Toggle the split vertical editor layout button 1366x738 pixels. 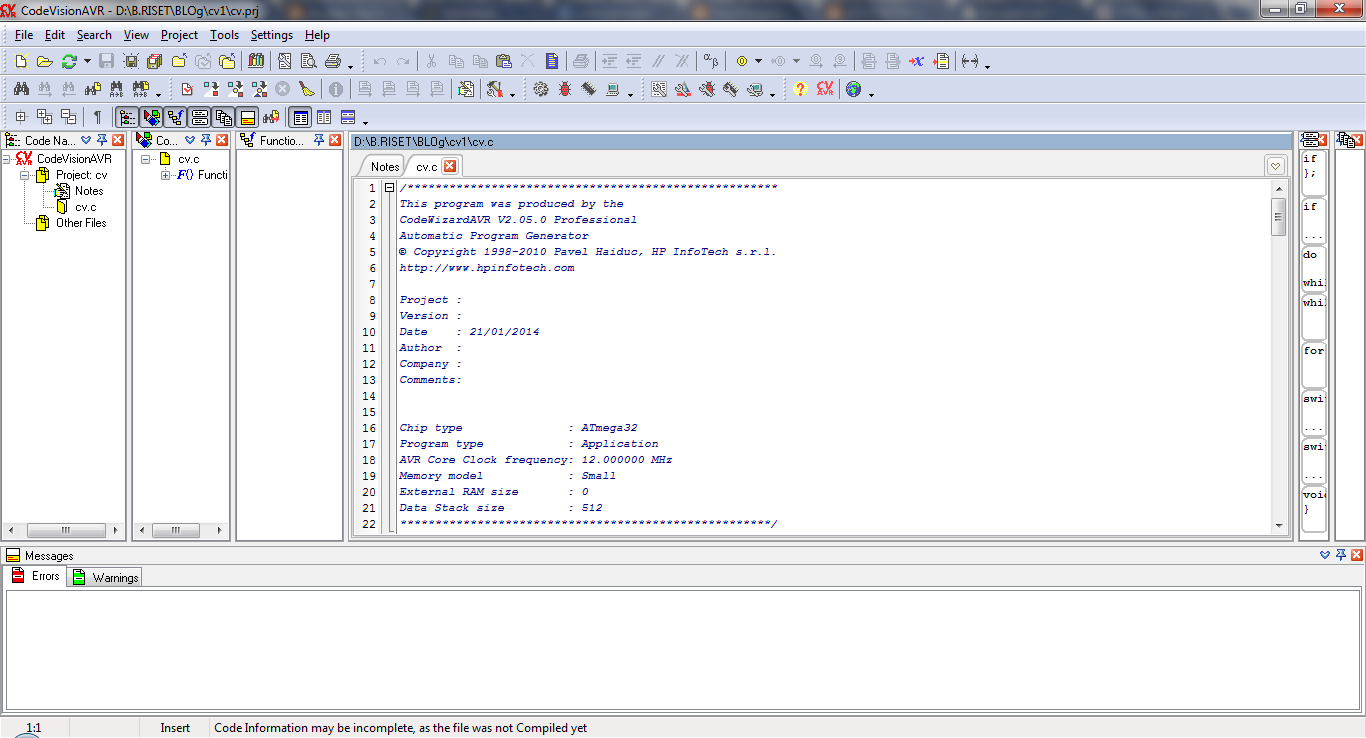click(x=324, y=116)
